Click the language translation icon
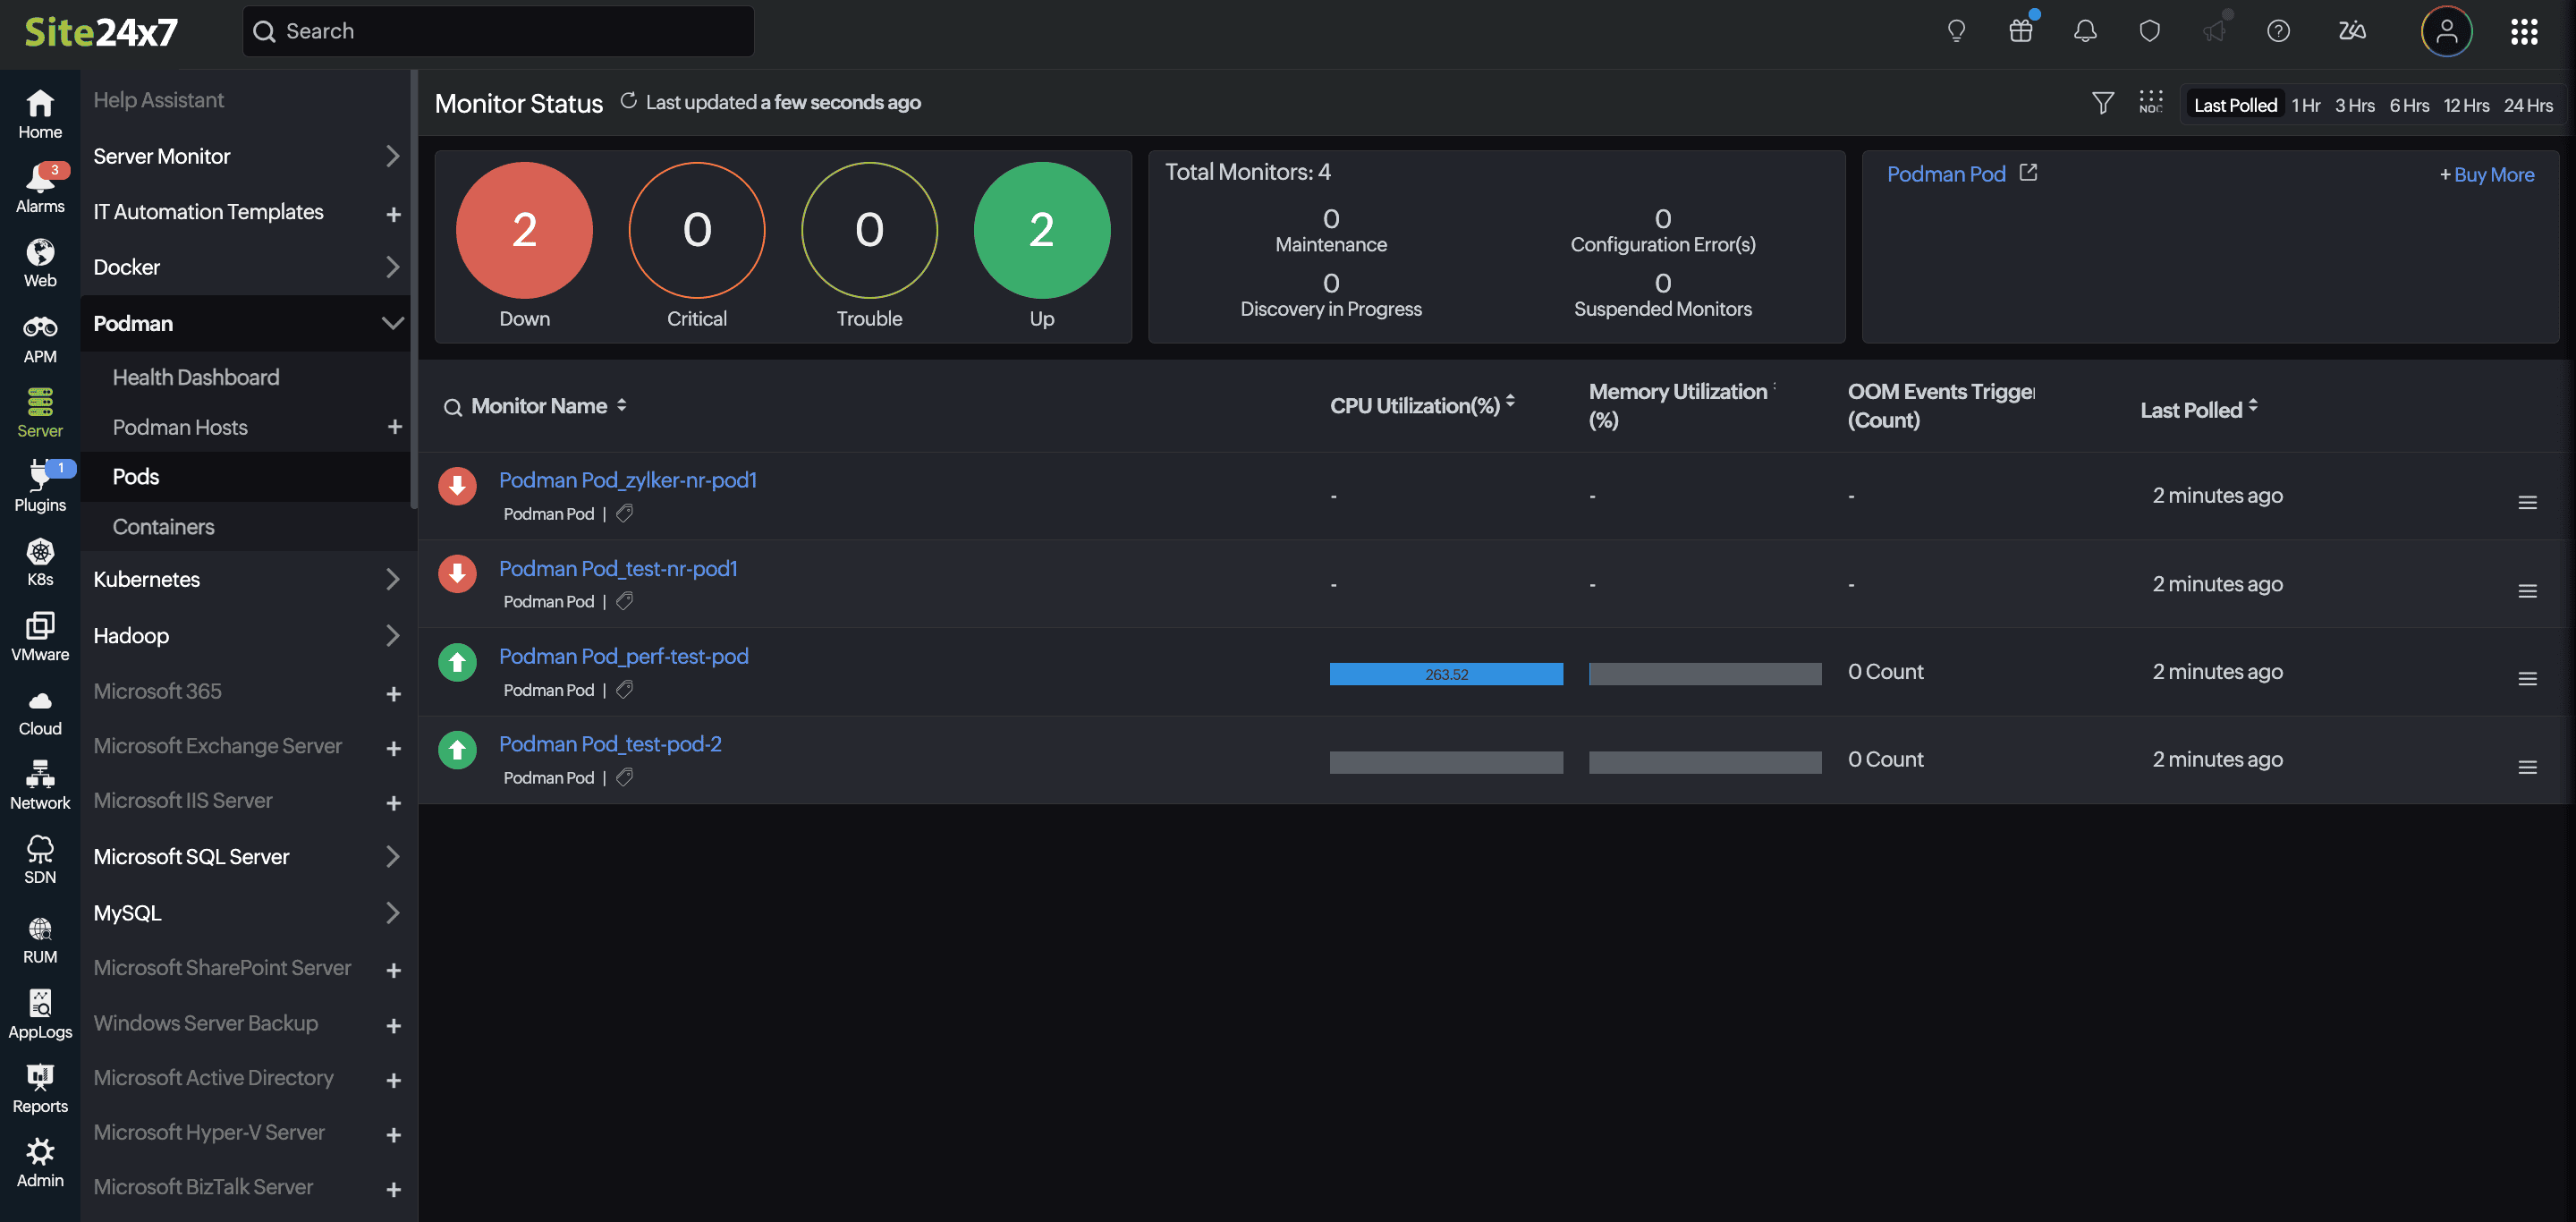This screenshot has width=2576, height=1222. point(2352,31)
